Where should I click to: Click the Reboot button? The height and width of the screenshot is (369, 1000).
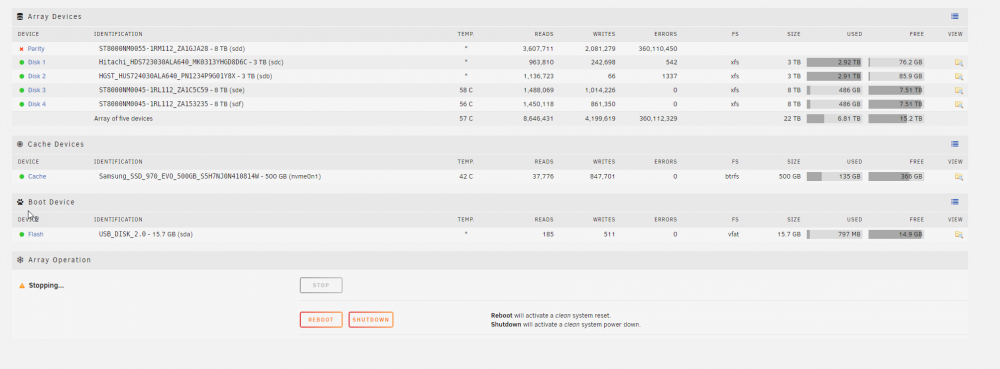point(321,320)
